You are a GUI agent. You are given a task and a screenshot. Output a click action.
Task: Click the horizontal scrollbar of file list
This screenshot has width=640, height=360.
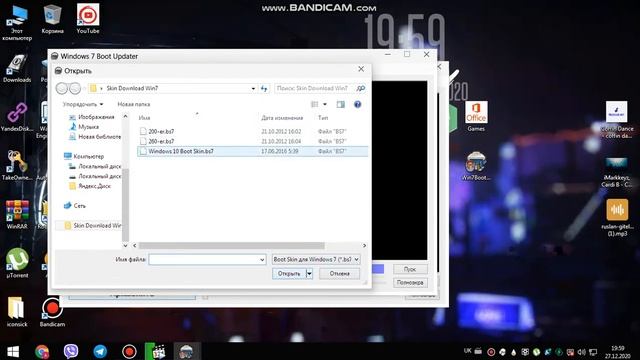(231, 246)
